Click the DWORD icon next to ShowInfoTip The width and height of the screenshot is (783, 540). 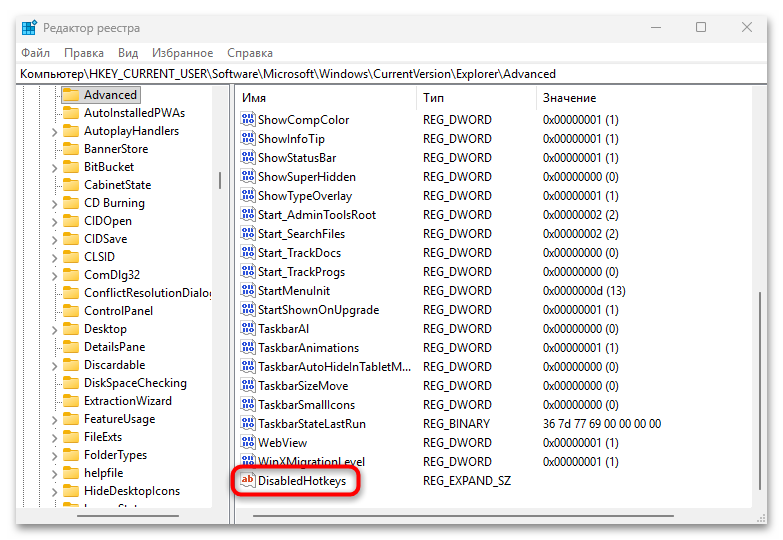(248, 138)
